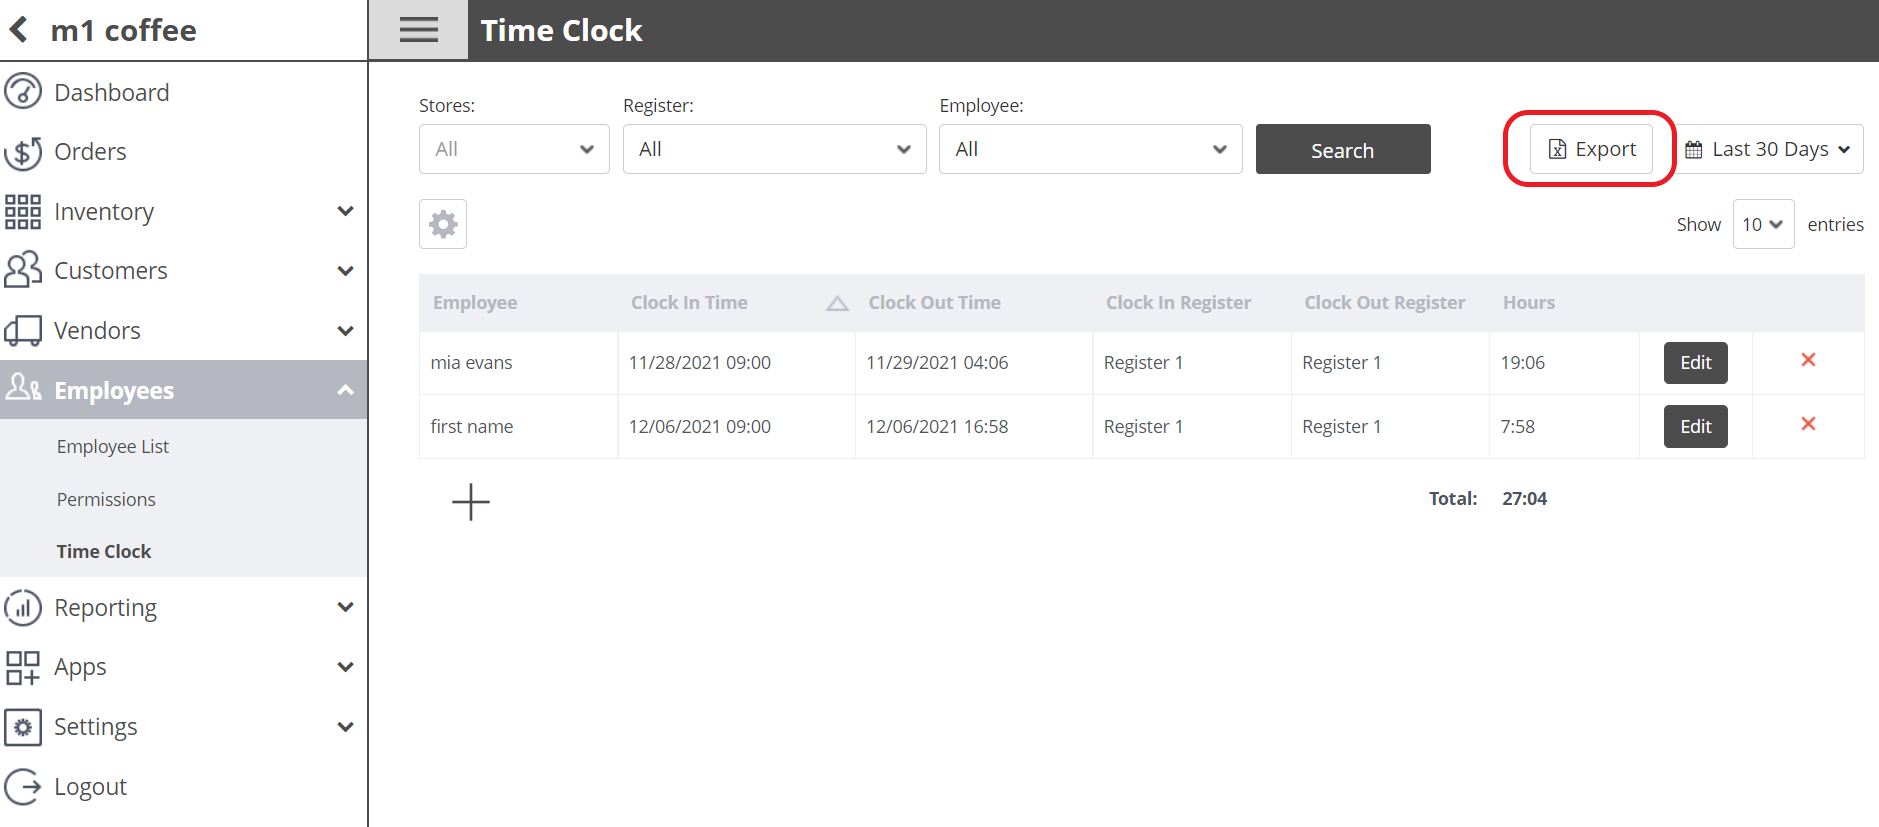Expand the Apps menu chevron
The height and width of the screenshot is (827, 1879).
click(345, 667)
